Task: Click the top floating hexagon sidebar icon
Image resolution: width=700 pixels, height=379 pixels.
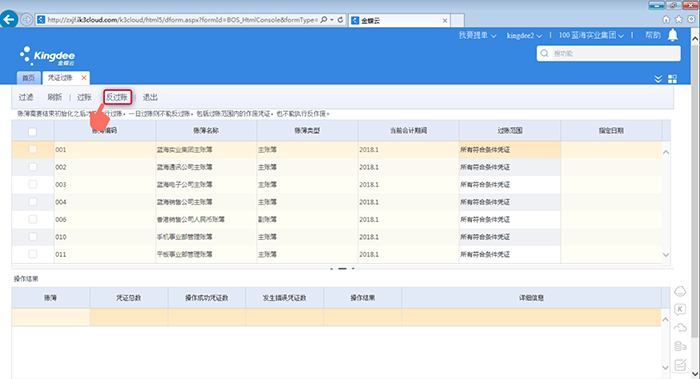Action: (x=680, y=292)
